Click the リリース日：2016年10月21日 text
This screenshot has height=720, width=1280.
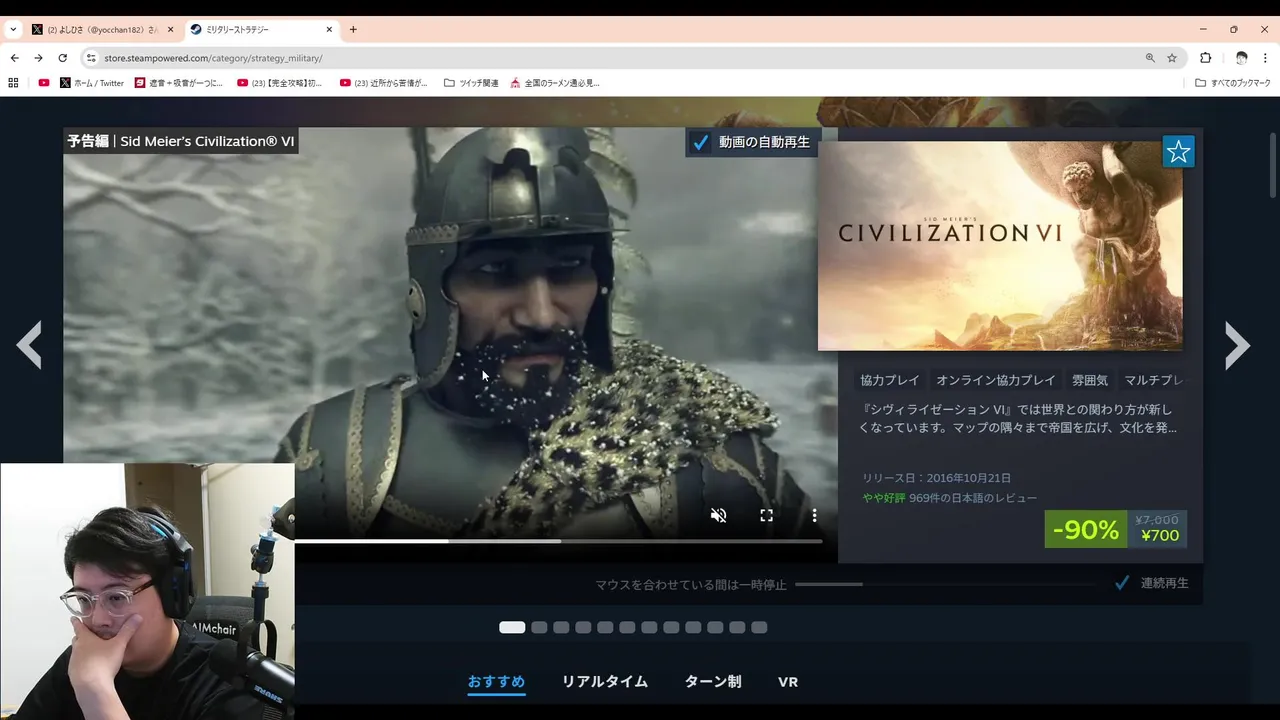(937, 478)
